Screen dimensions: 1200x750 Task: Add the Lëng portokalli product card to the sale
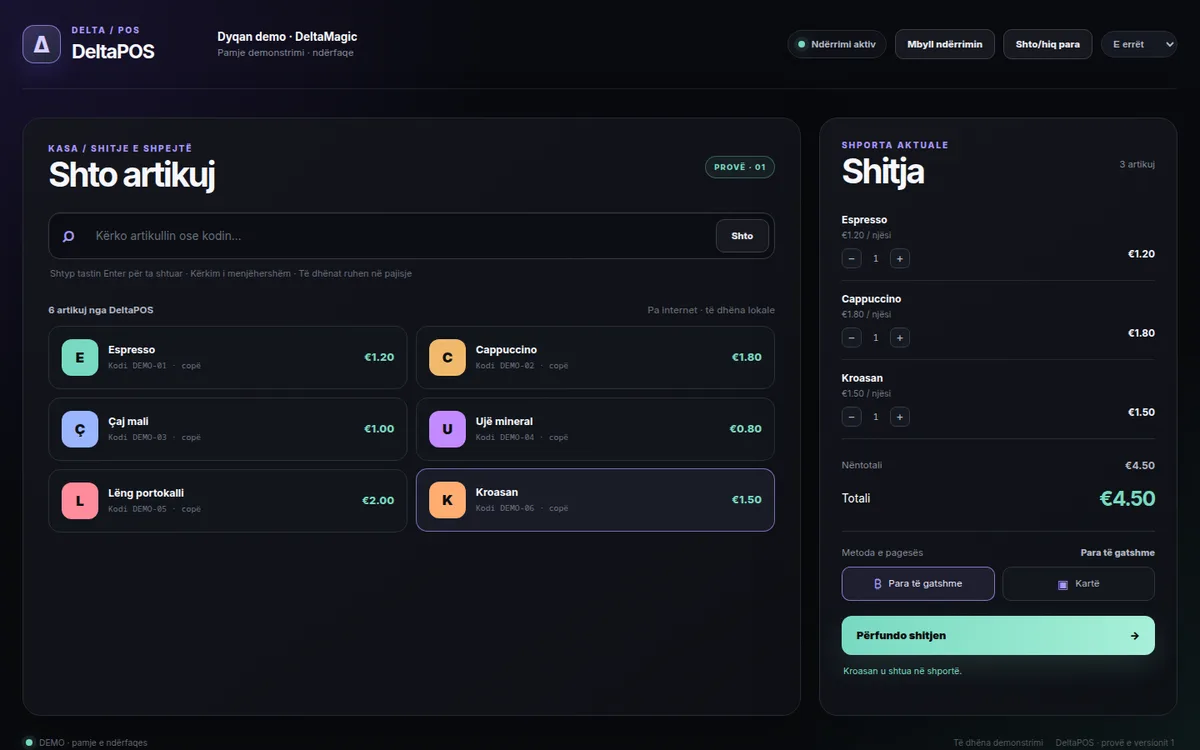pos(228,500)
